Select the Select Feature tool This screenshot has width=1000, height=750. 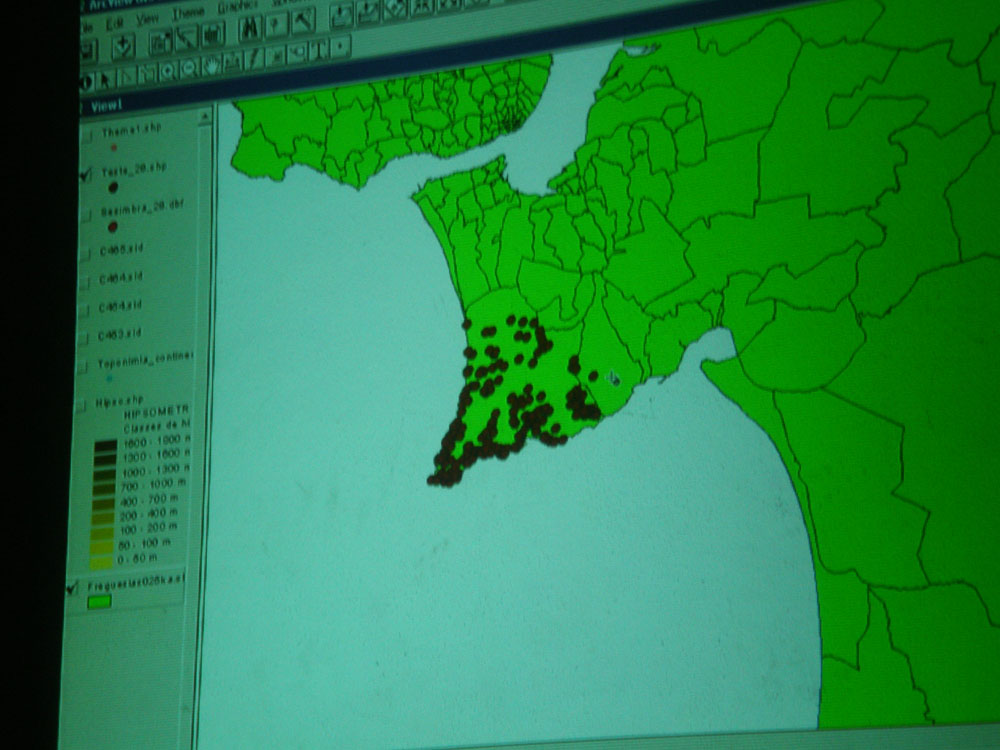point(148,74)
